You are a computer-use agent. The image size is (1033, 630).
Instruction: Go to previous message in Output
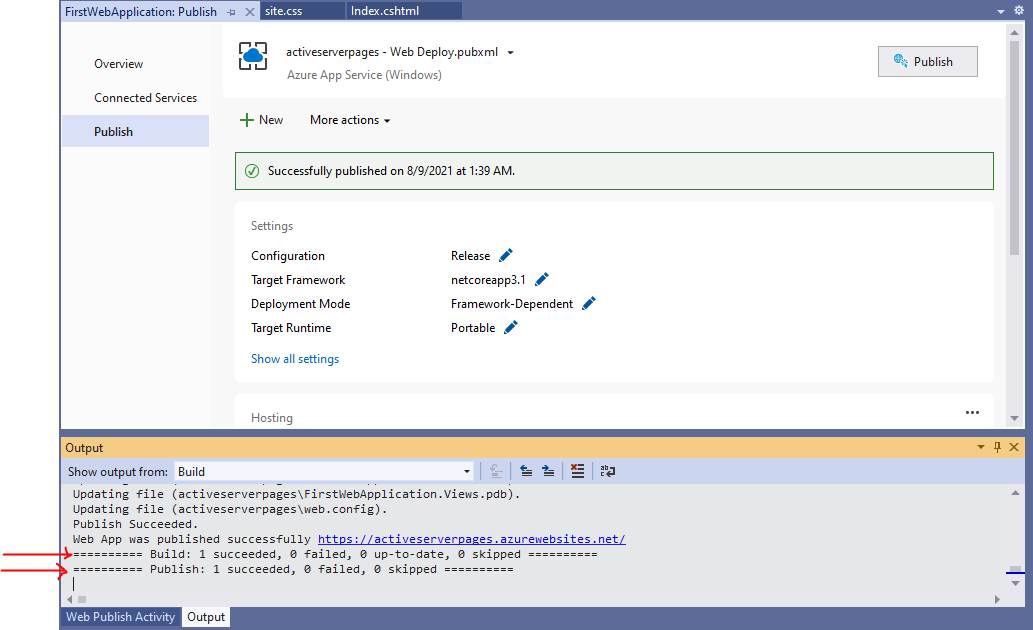pos(526,471)
